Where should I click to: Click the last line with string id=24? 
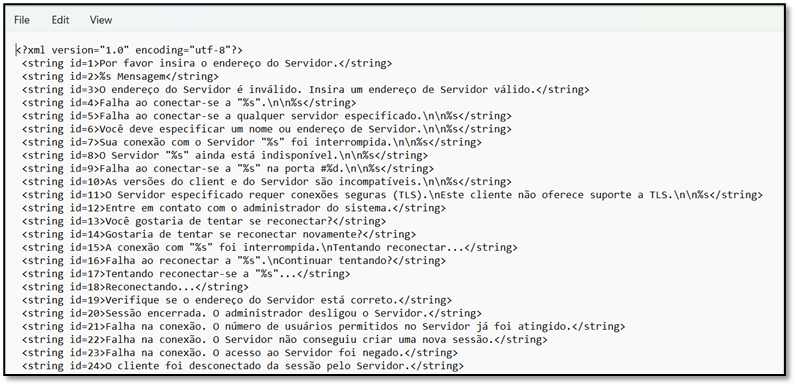[x=243, y=367]
